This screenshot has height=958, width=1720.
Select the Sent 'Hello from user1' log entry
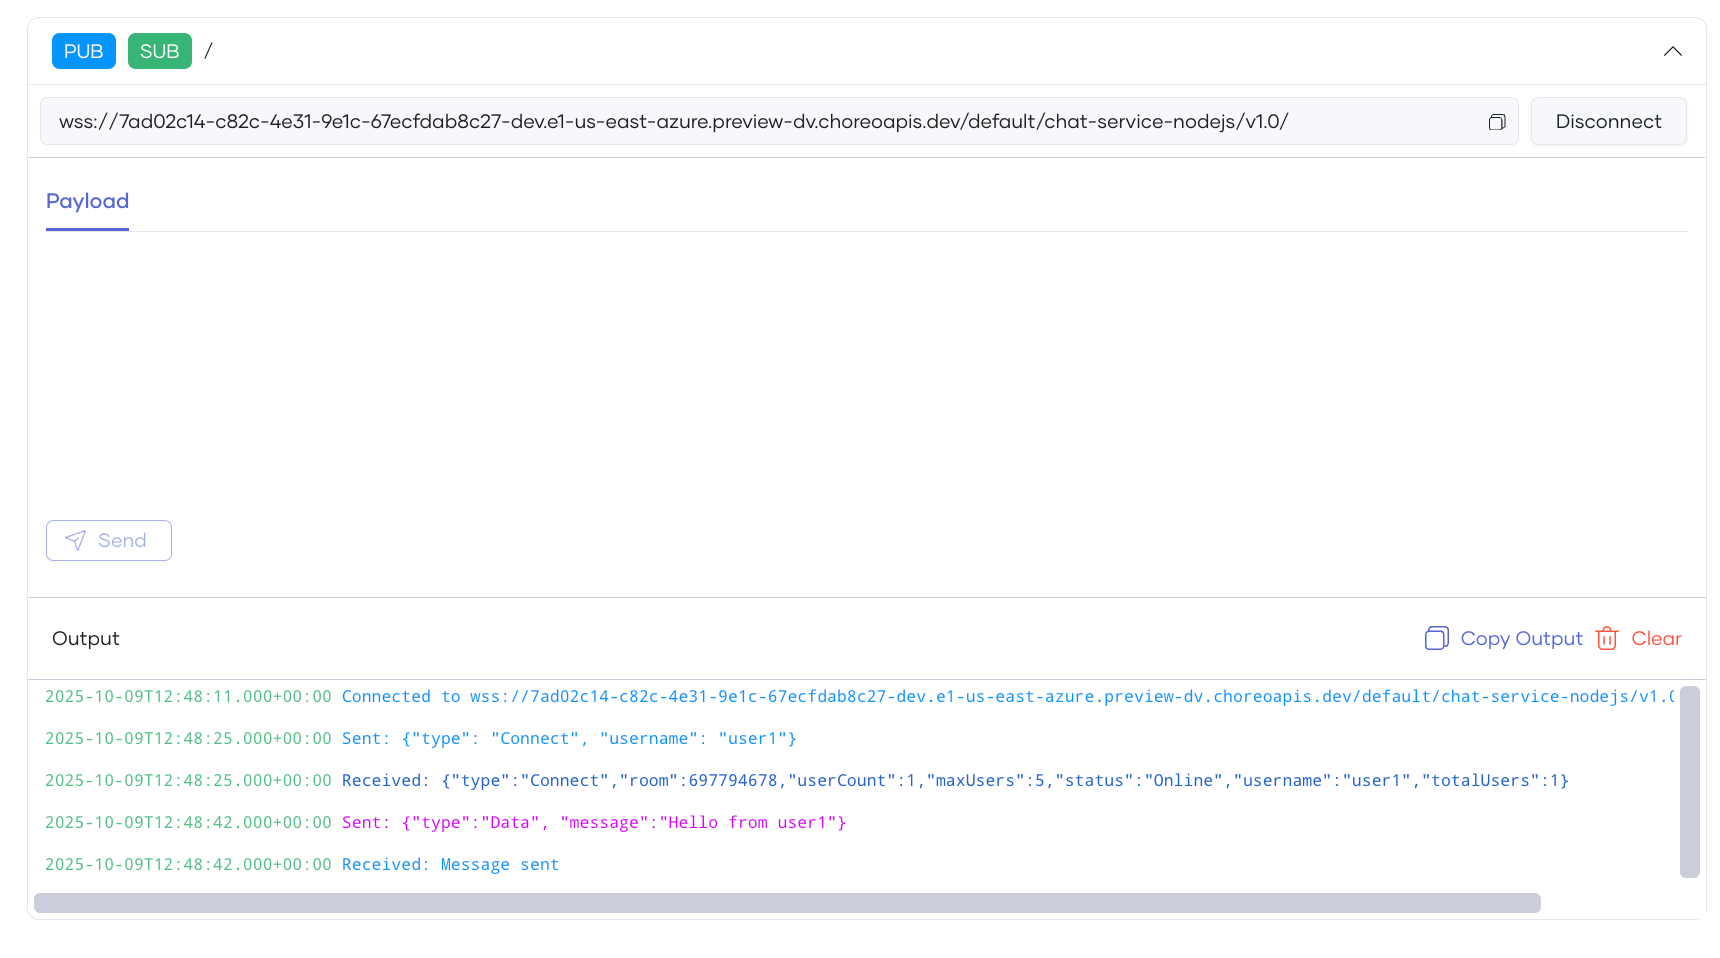pos(593,823)
